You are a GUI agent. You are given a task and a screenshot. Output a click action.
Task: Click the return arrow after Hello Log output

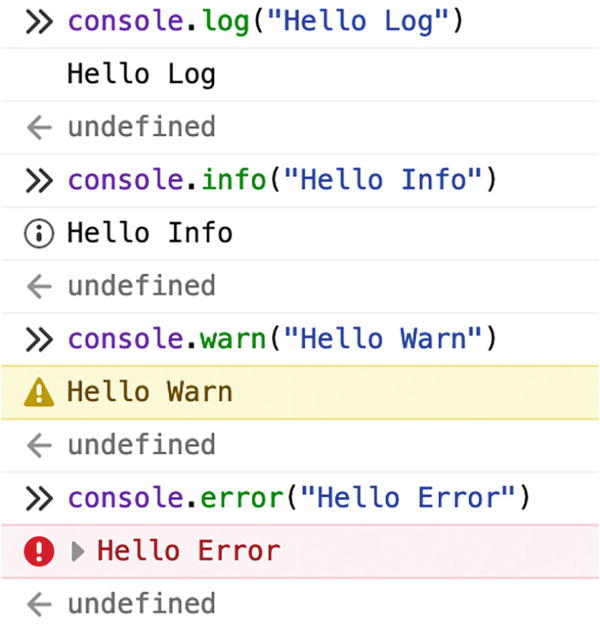tap(37, 128)
